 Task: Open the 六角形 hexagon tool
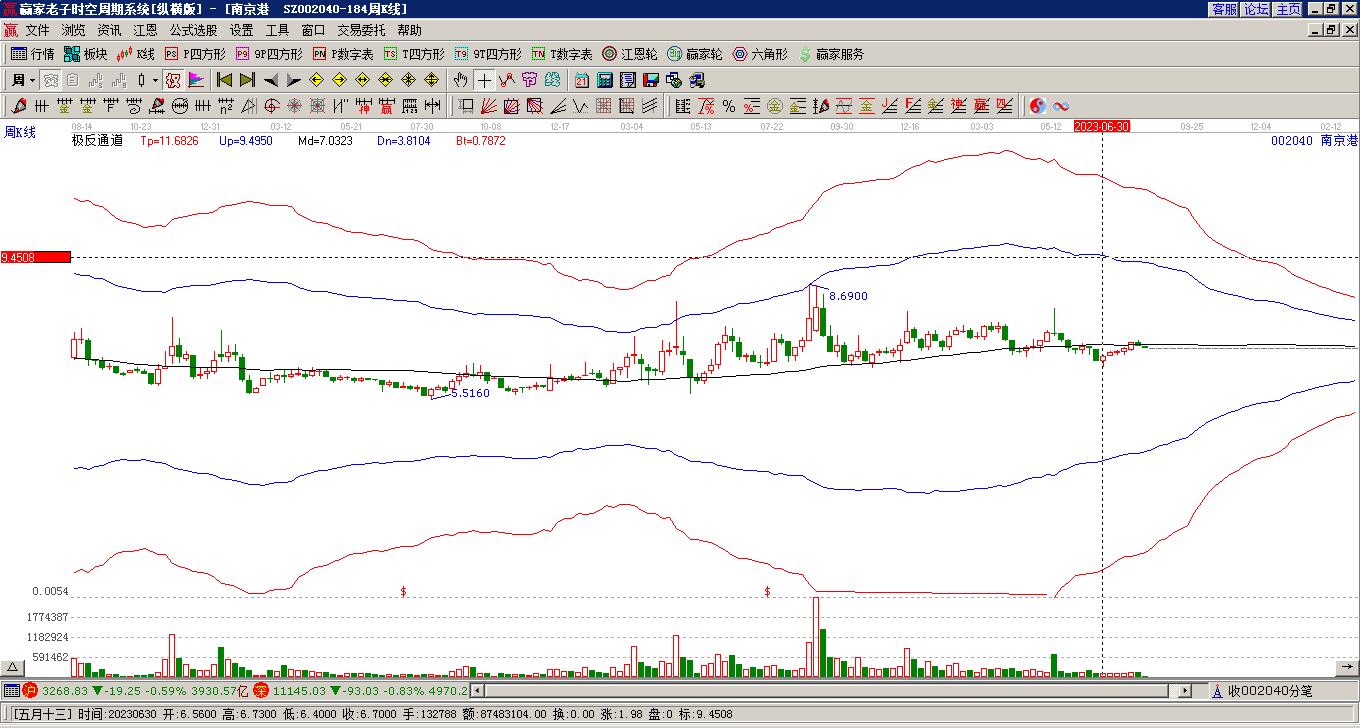(x=760, y=54)
